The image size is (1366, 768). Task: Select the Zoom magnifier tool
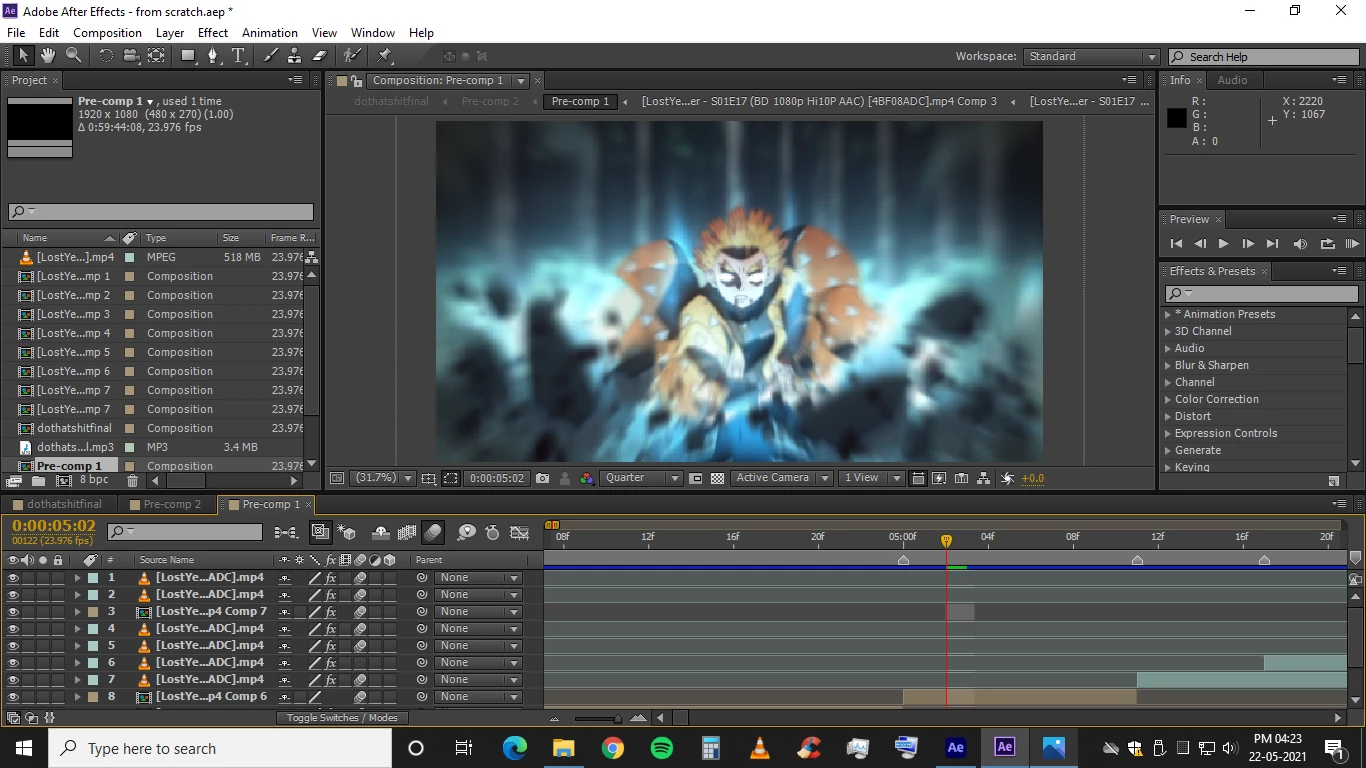click(74, 56)
